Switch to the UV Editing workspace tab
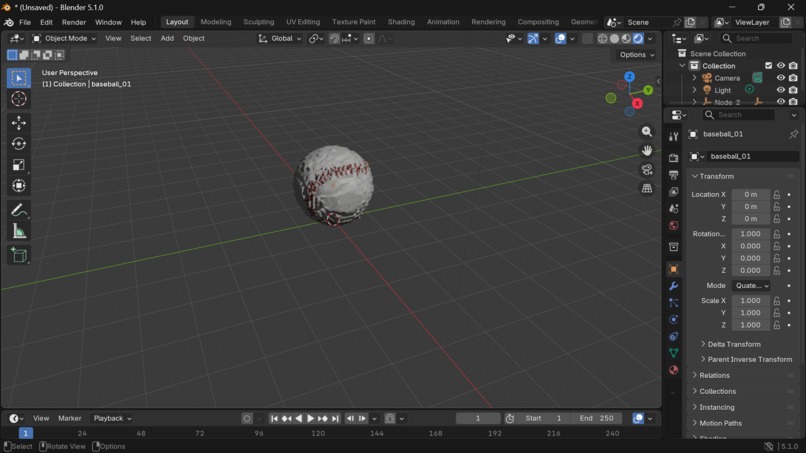The image size is (806, 453). click(303, 22)
